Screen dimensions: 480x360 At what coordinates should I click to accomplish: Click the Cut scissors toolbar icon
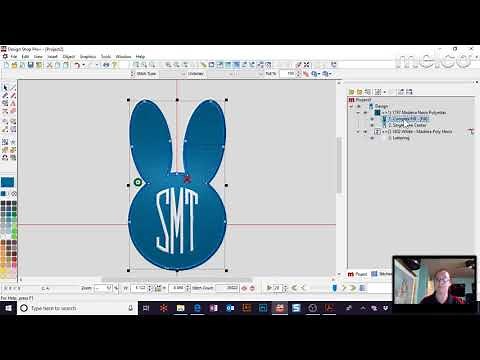50,65
